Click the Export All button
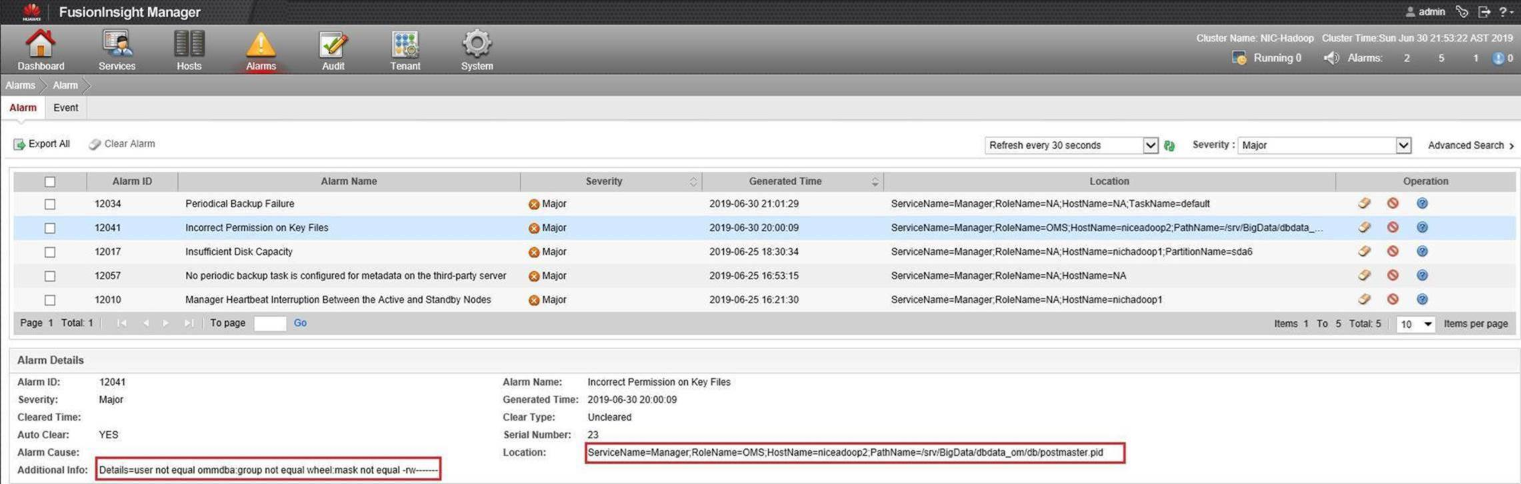Viewport: 1521px width, 484px height. point(42,144)
